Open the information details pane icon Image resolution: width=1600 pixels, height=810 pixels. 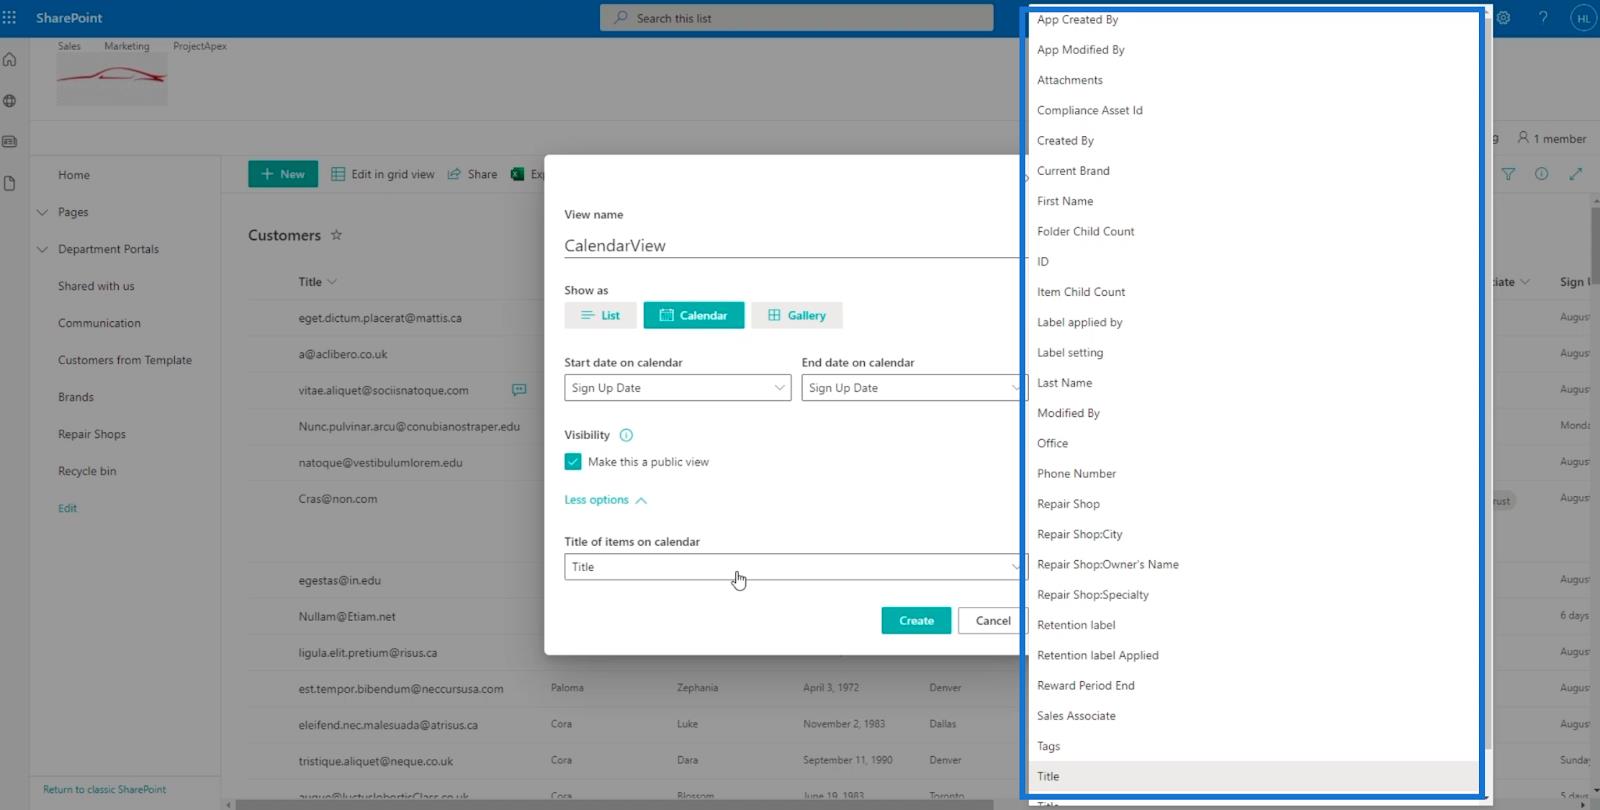pos(1542,174)
